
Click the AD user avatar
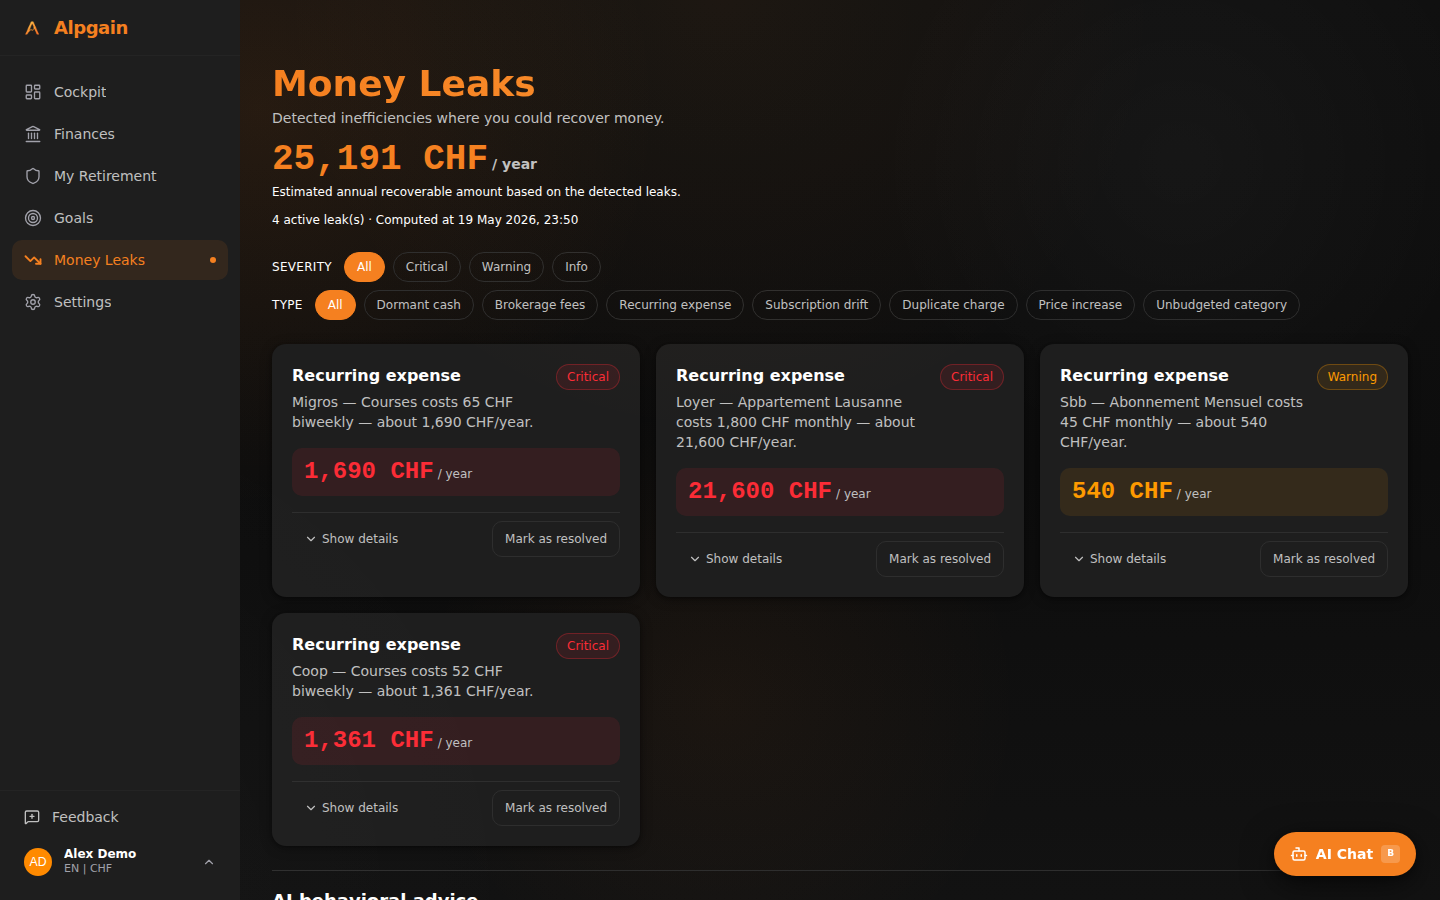(x=38, y=861)
